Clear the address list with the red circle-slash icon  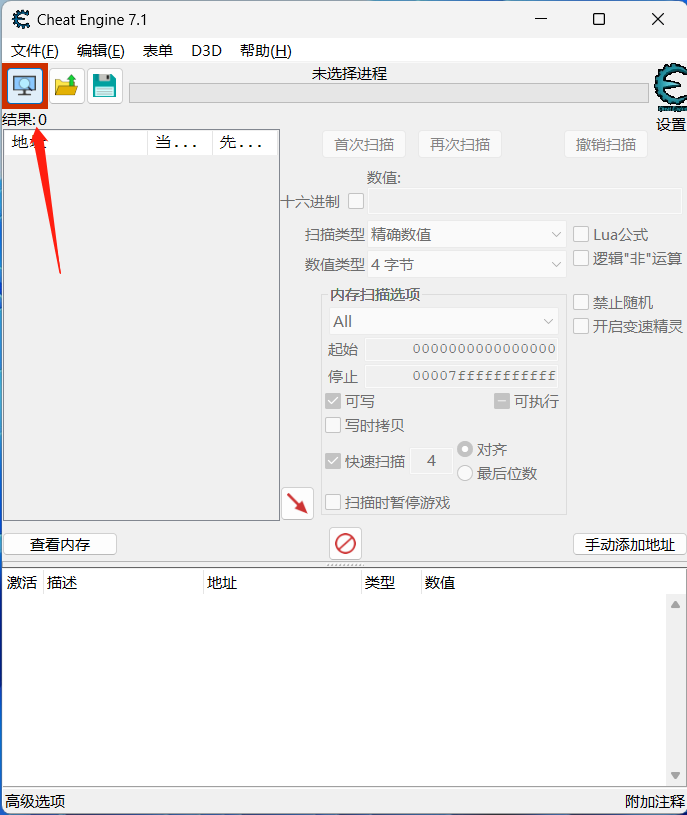(346, 544)
